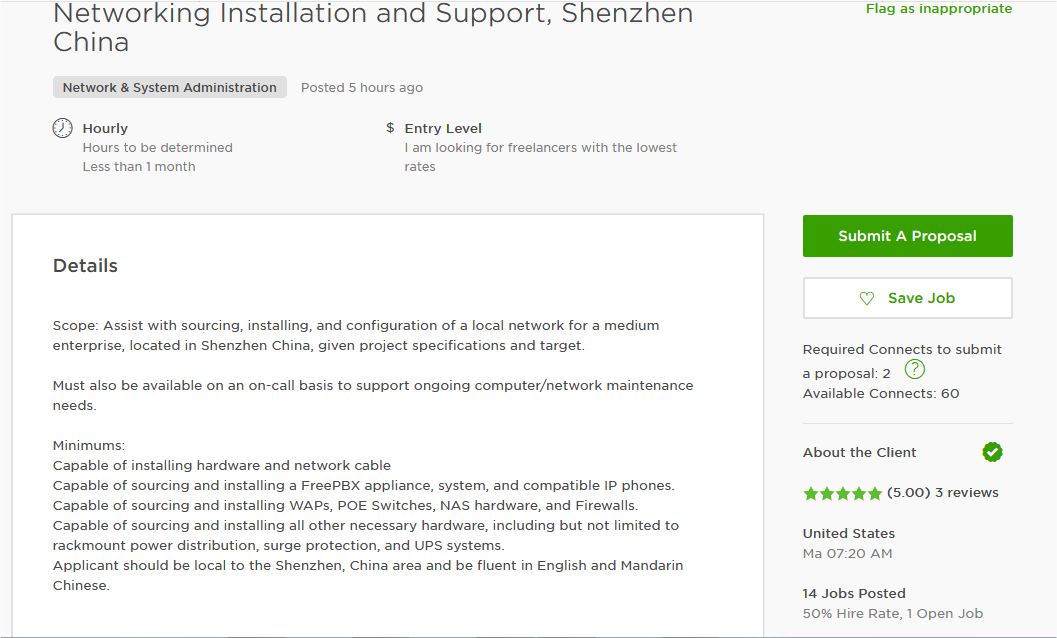
Task: Open the Connects help question mark icon
Action: (914, 370)
